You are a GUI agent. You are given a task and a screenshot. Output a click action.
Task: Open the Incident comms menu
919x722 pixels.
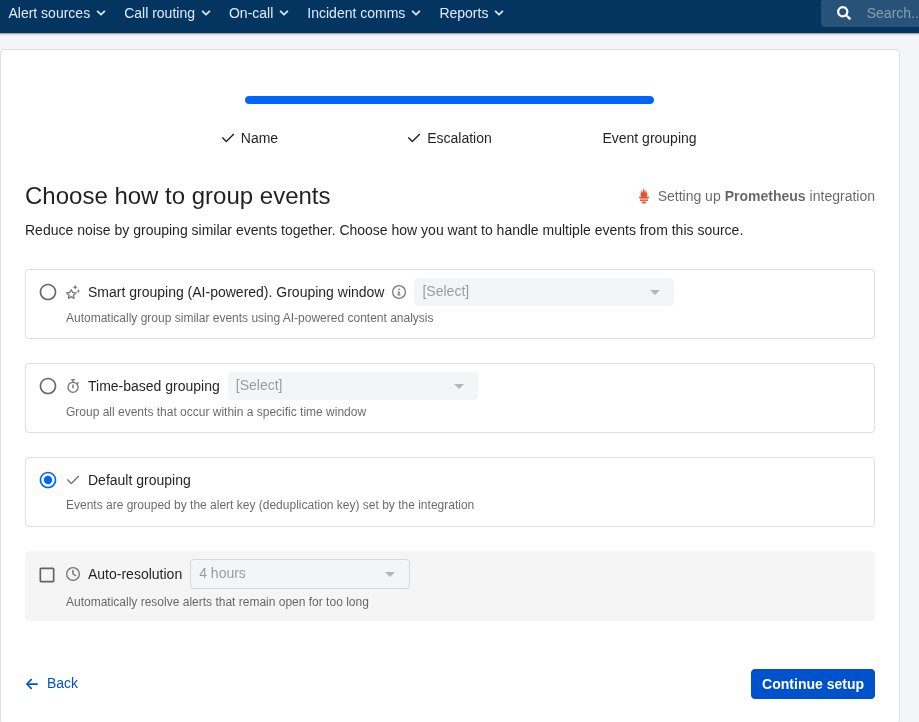(364, 13)
